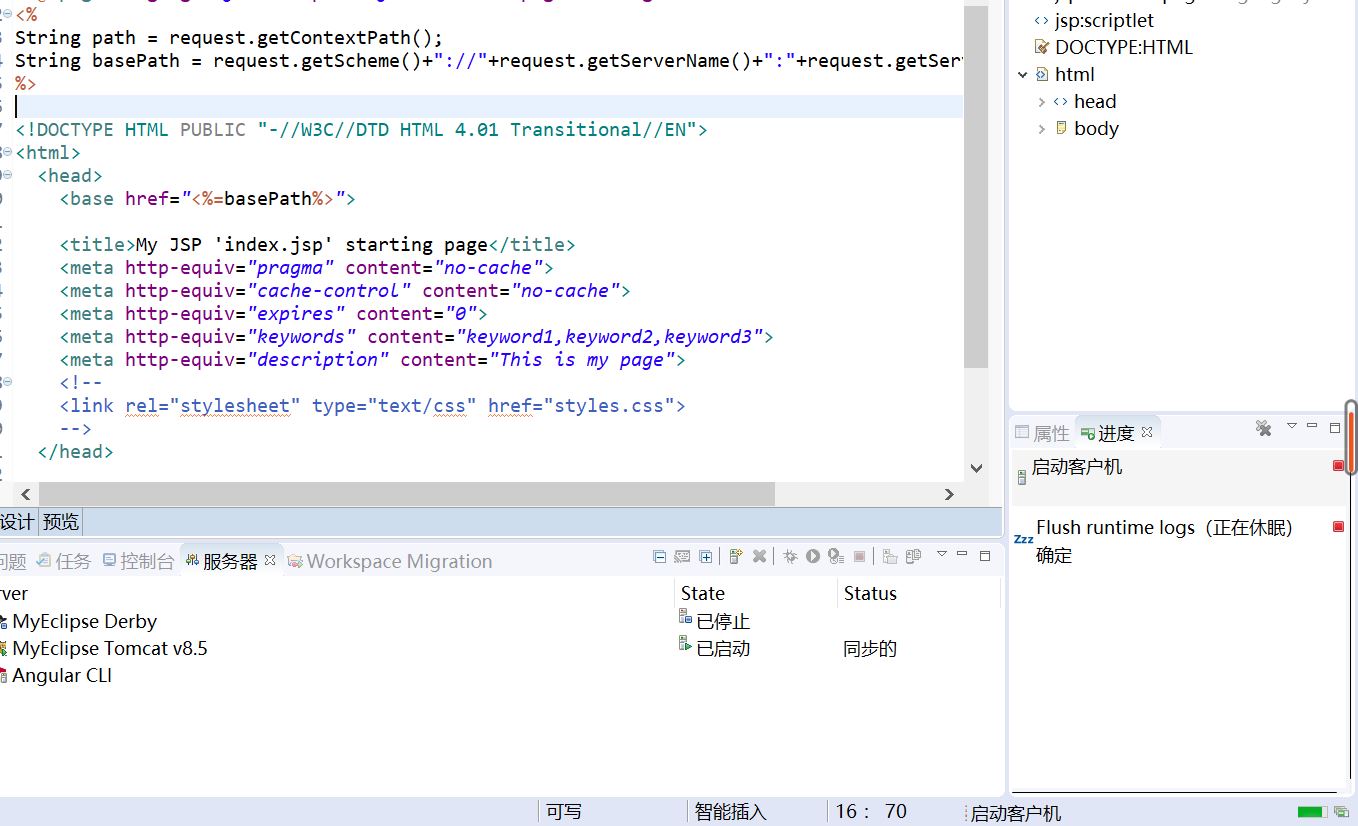Cancel the 启动客户机 job with red stop button
This screenshot has width=1358, height=826.
click(1339, 465)
